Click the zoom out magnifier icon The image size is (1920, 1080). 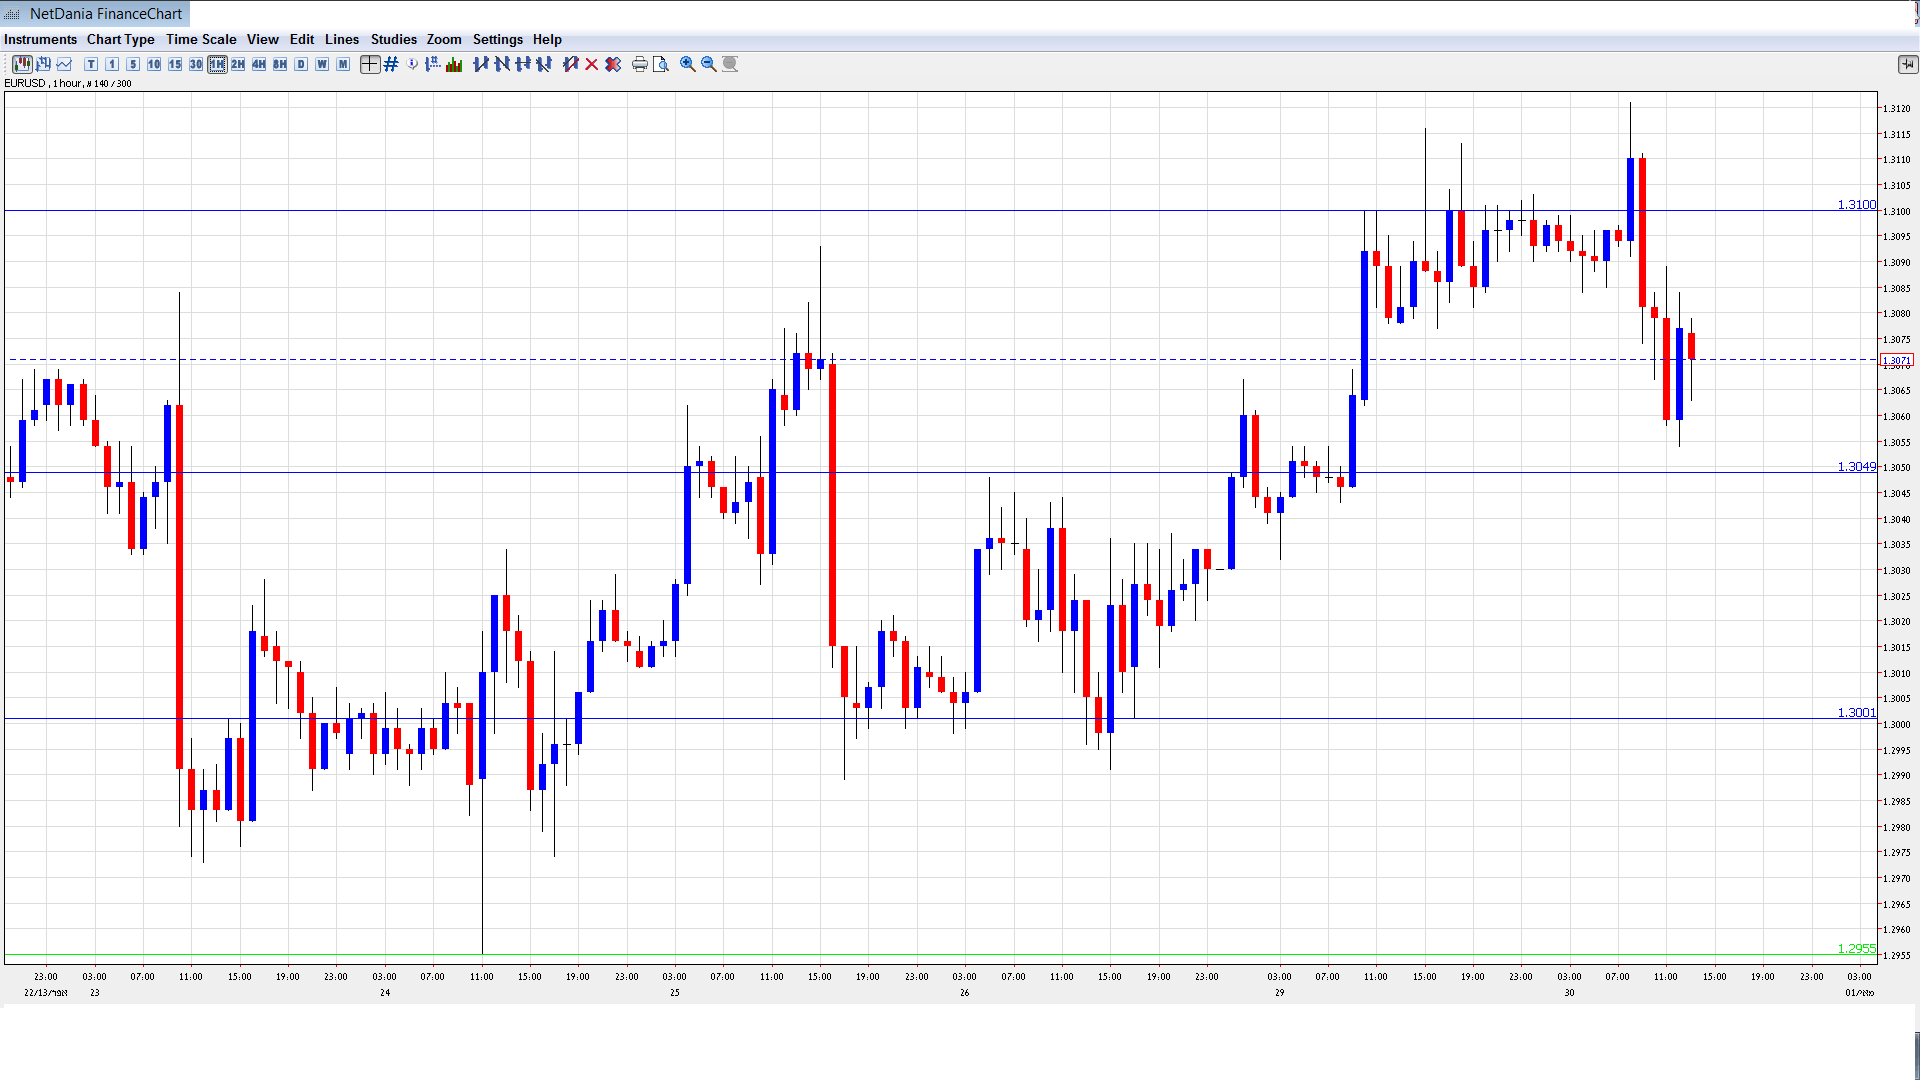[709, 64]
